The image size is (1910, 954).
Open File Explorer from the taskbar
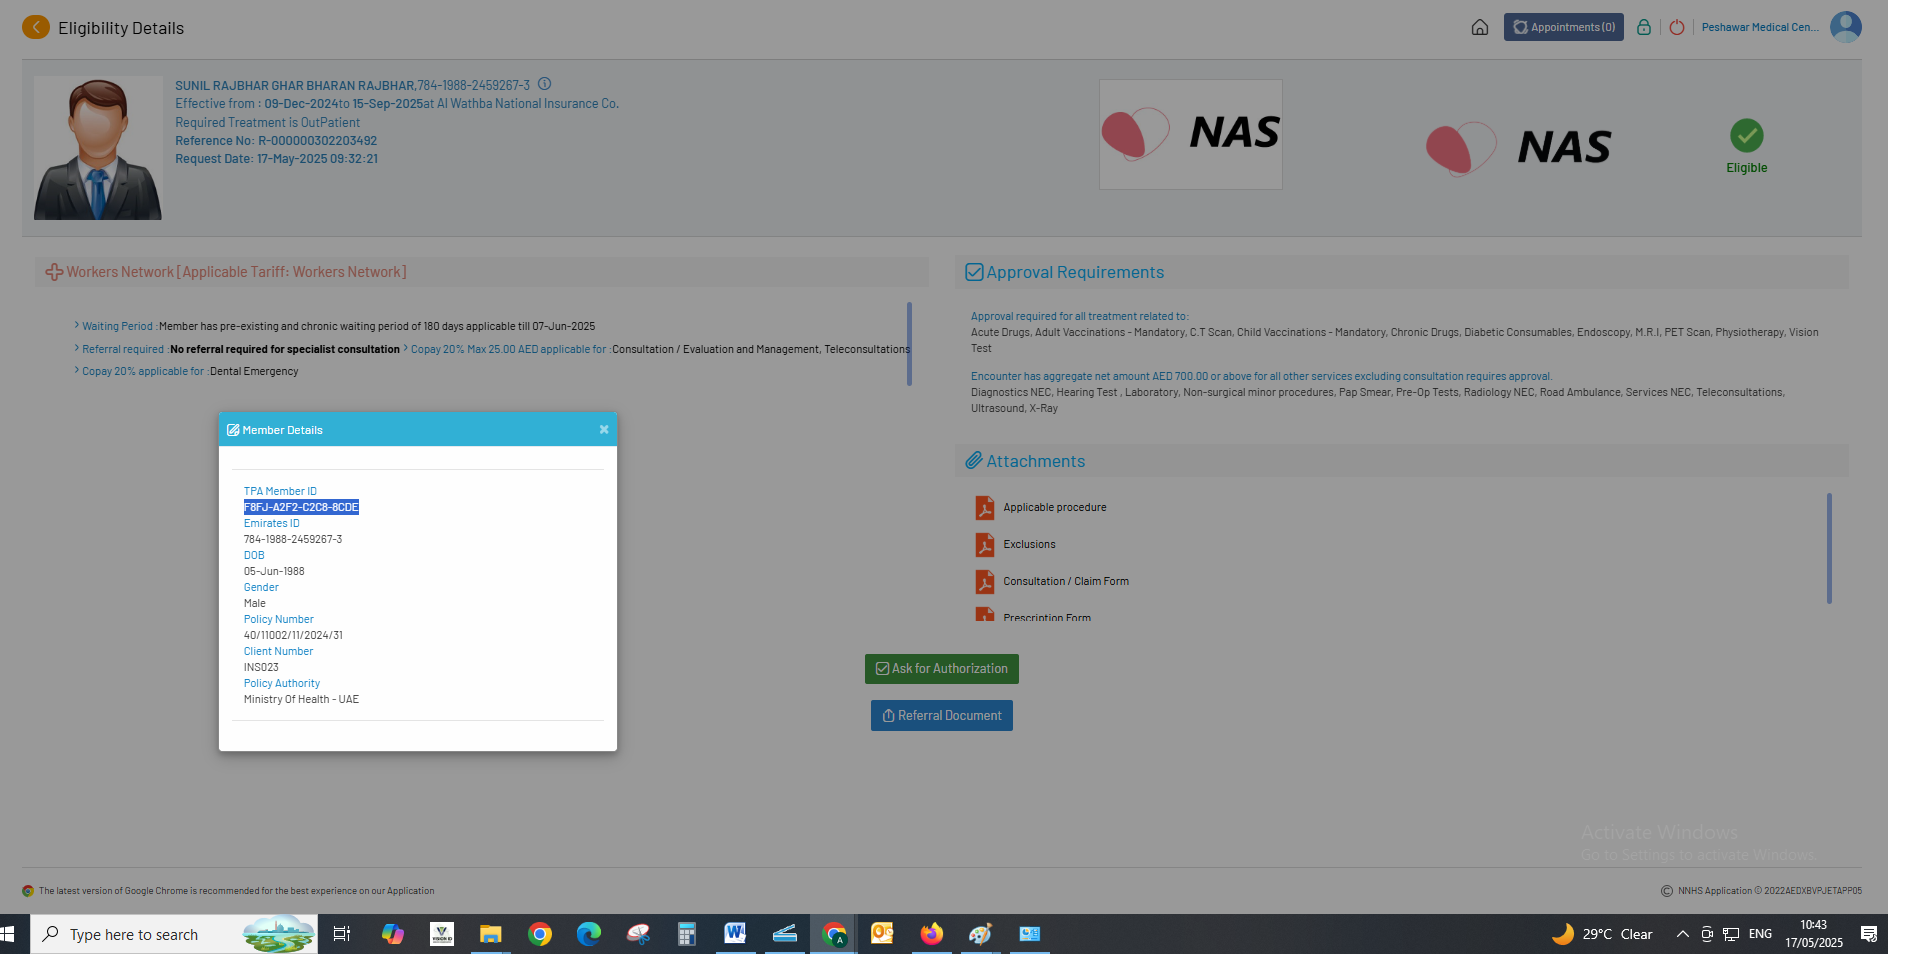(490, 934)
